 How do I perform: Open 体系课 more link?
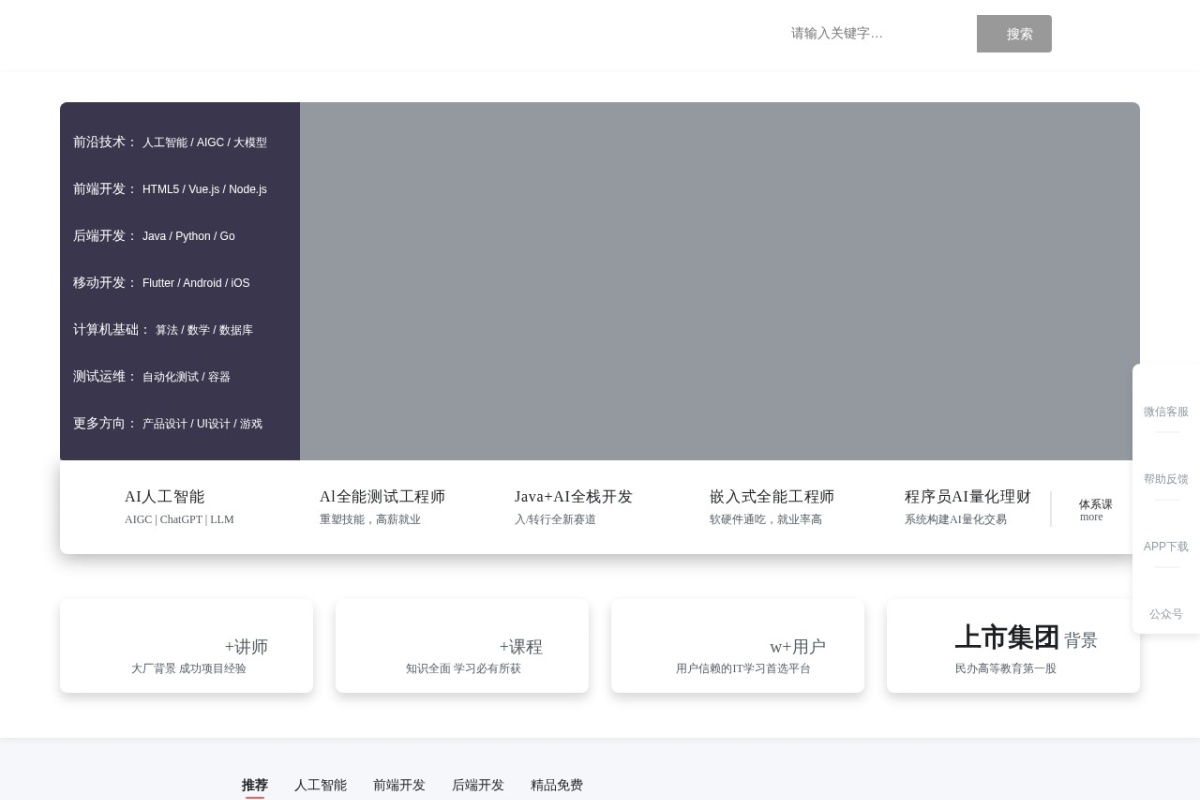coord(1095,510)
